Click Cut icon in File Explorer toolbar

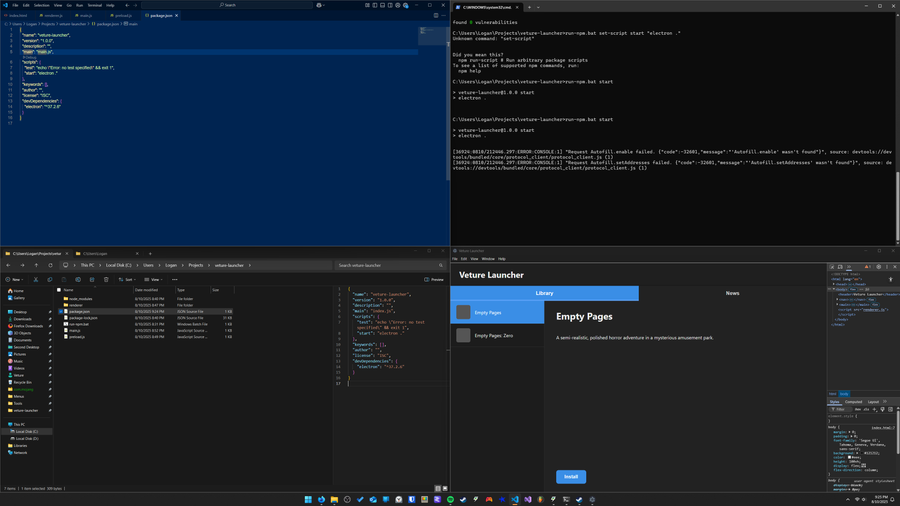(x=36, y=279)
